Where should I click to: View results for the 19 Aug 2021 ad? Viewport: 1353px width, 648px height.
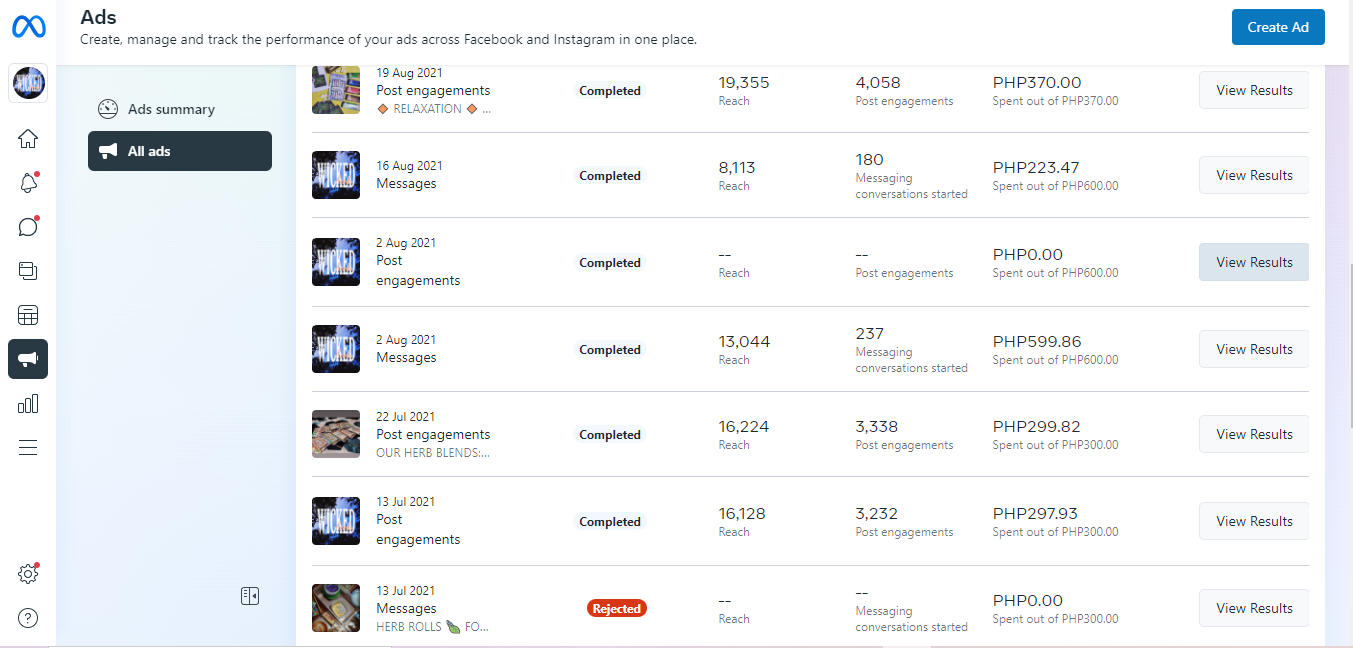point(1253,90)
